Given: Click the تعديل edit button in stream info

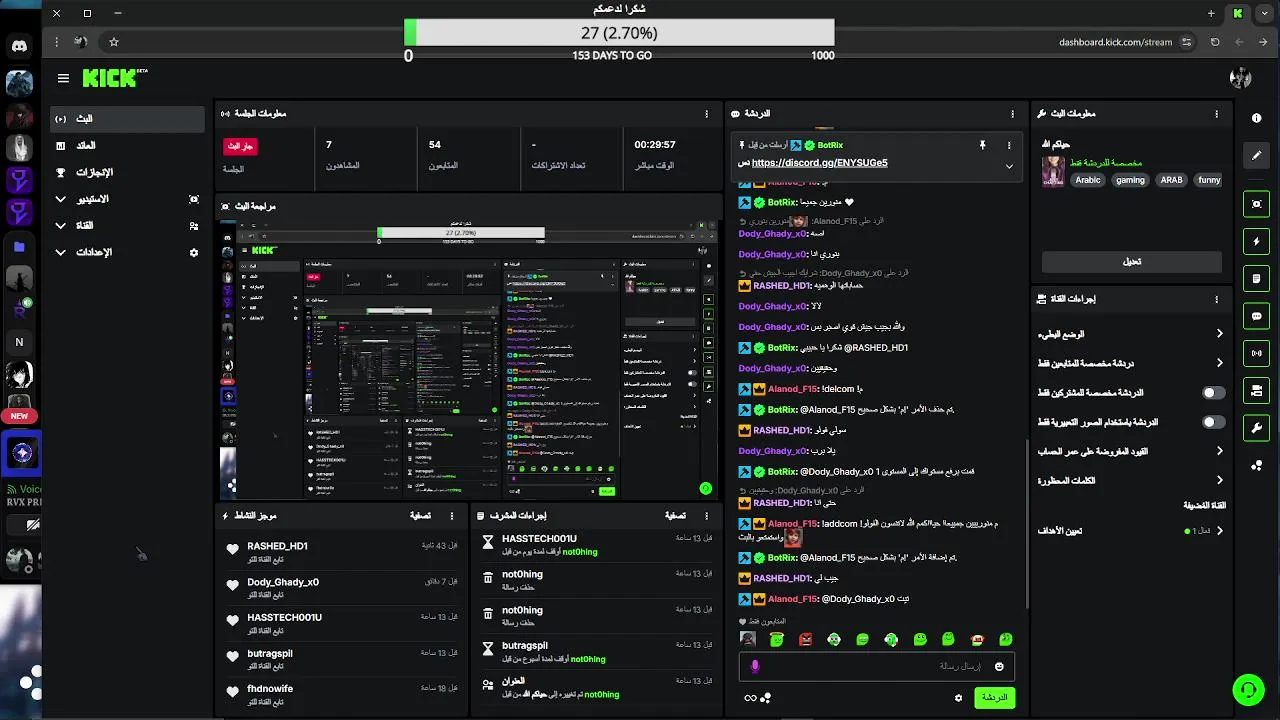Looking at the screenshot, I should click(1131, 262).
